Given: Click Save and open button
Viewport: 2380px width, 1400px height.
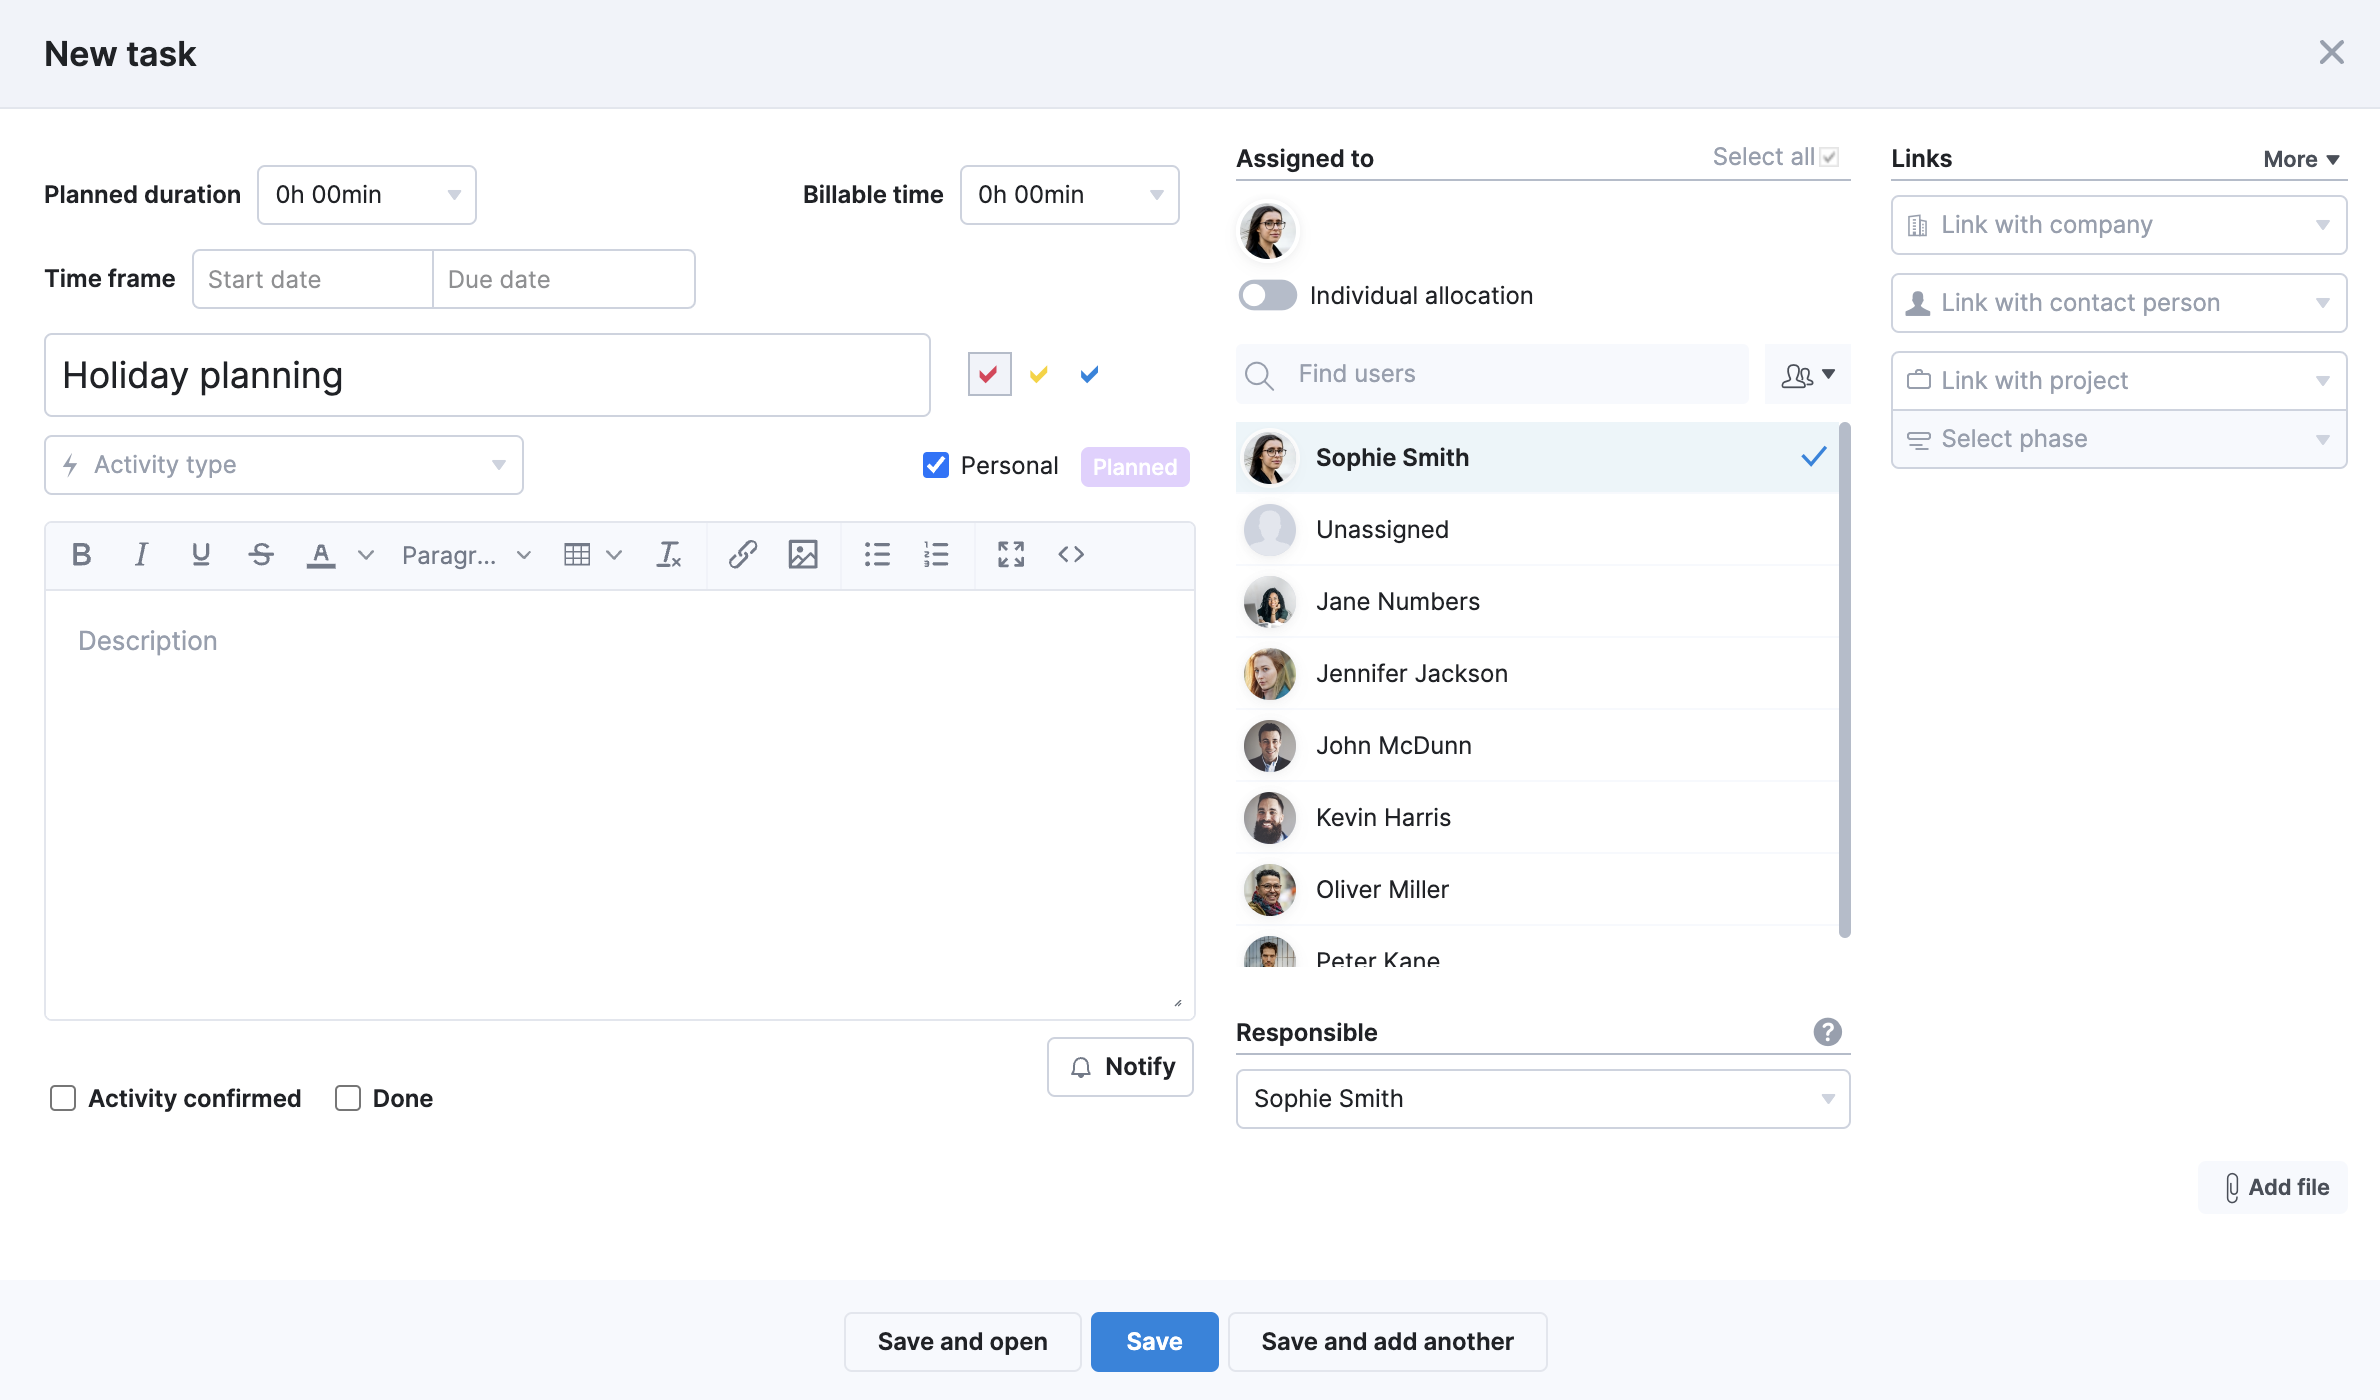Looking at the screenshot, I should click(x=962, y=1342).
